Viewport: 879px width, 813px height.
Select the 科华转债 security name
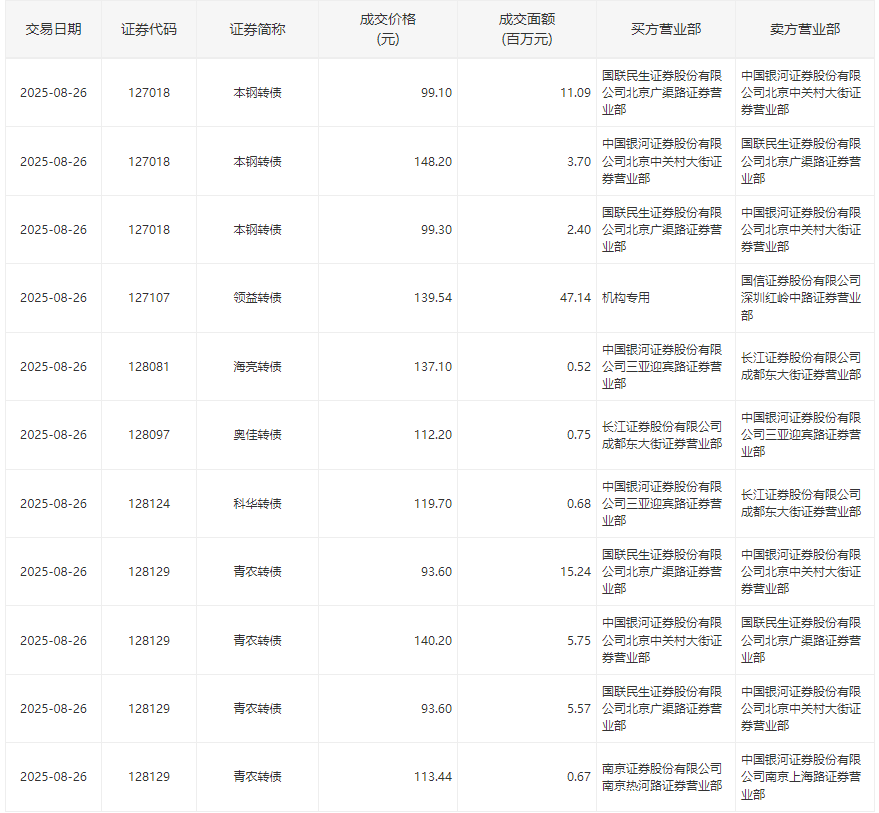(257, 503)
